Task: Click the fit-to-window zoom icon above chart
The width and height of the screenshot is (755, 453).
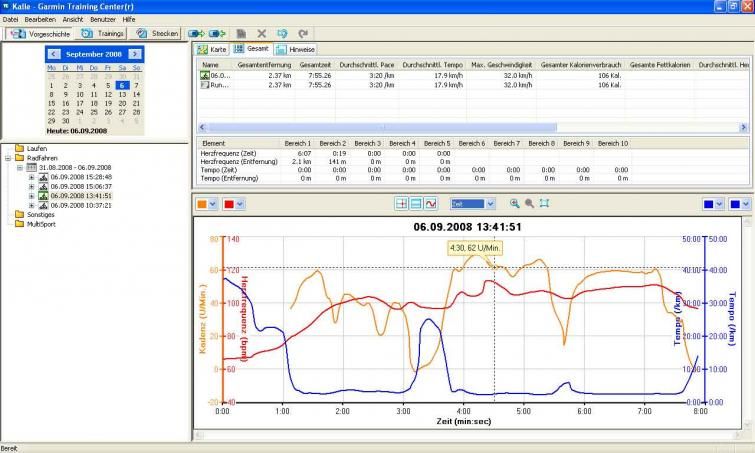Action: coord(544,203)
